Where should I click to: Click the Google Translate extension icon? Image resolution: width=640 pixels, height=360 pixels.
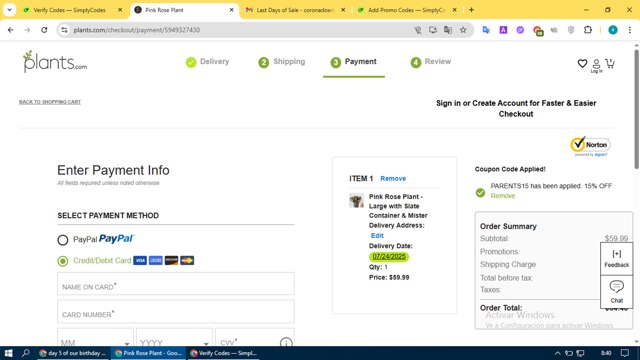point(486,30)
